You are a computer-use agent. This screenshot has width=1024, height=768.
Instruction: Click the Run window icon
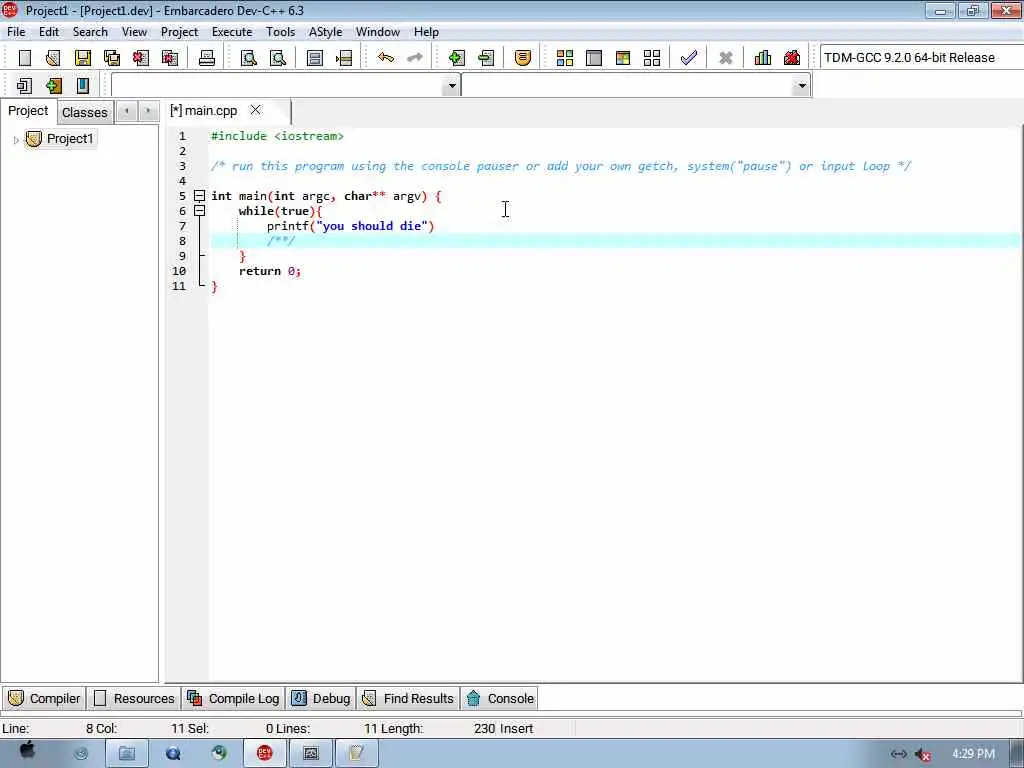(x=594, y=58)
